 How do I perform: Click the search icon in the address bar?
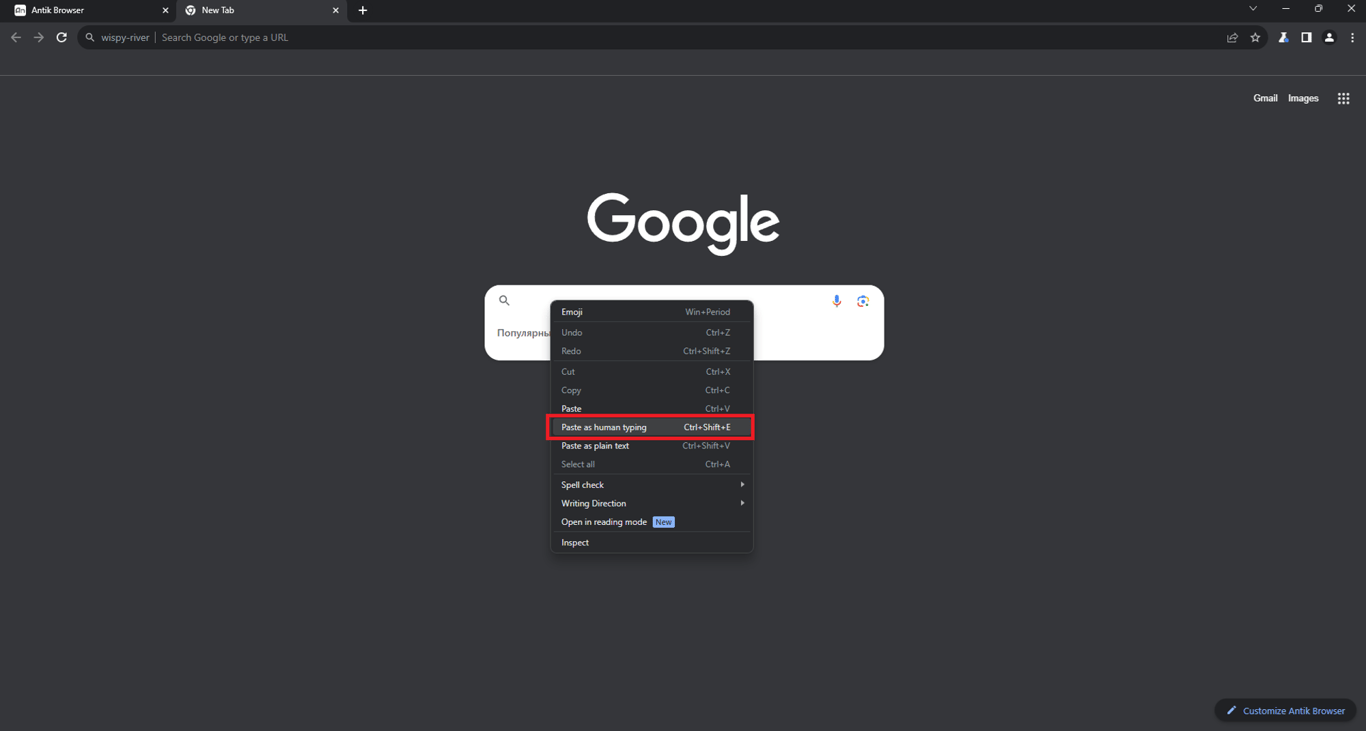(90, 38)
